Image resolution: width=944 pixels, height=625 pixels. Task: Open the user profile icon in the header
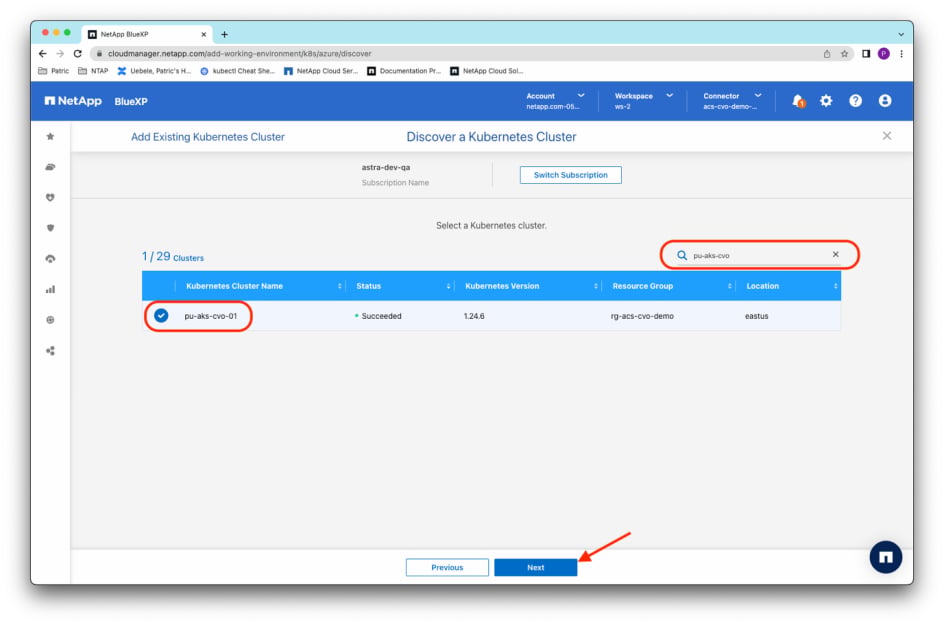(885, 101)
